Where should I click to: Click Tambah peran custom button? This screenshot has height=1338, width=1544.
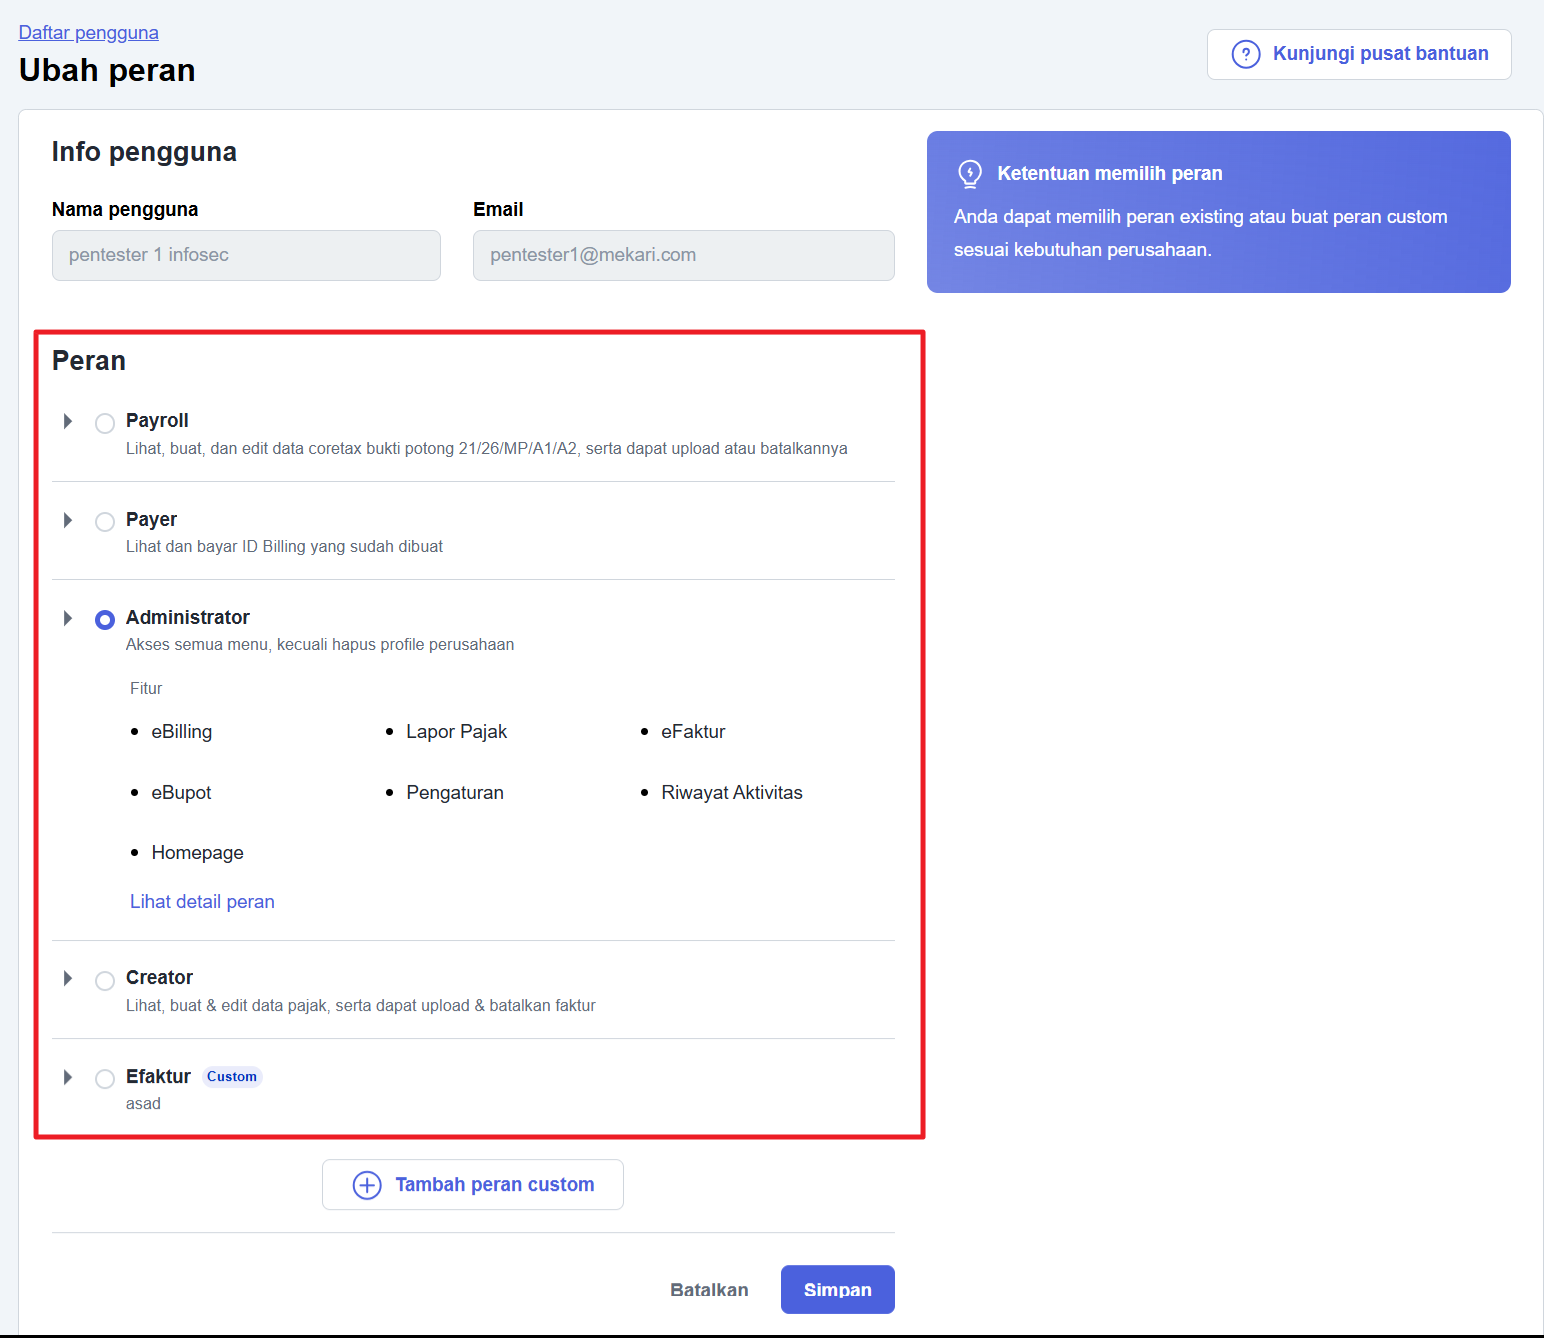pos(473,1185)
